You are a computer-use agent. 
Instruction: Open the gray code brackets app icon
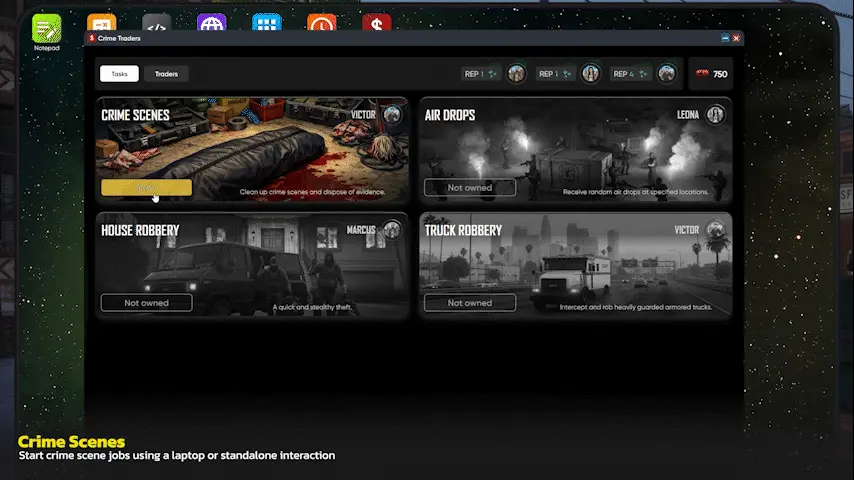(156, 23)
